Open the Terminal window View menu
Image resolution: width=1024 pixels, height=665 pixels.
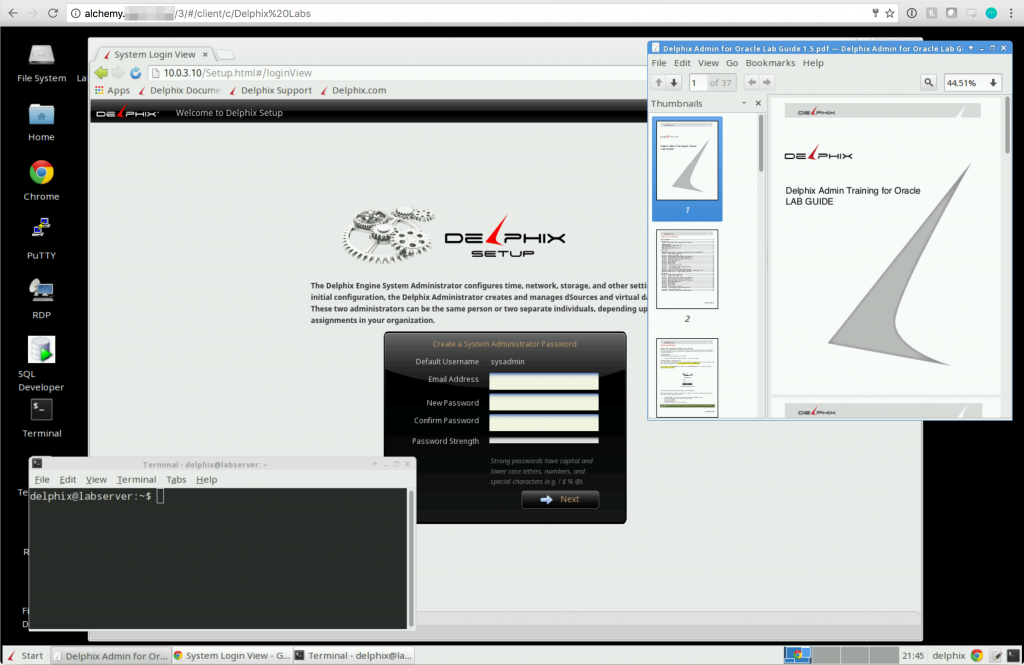(x=96, y=479)
